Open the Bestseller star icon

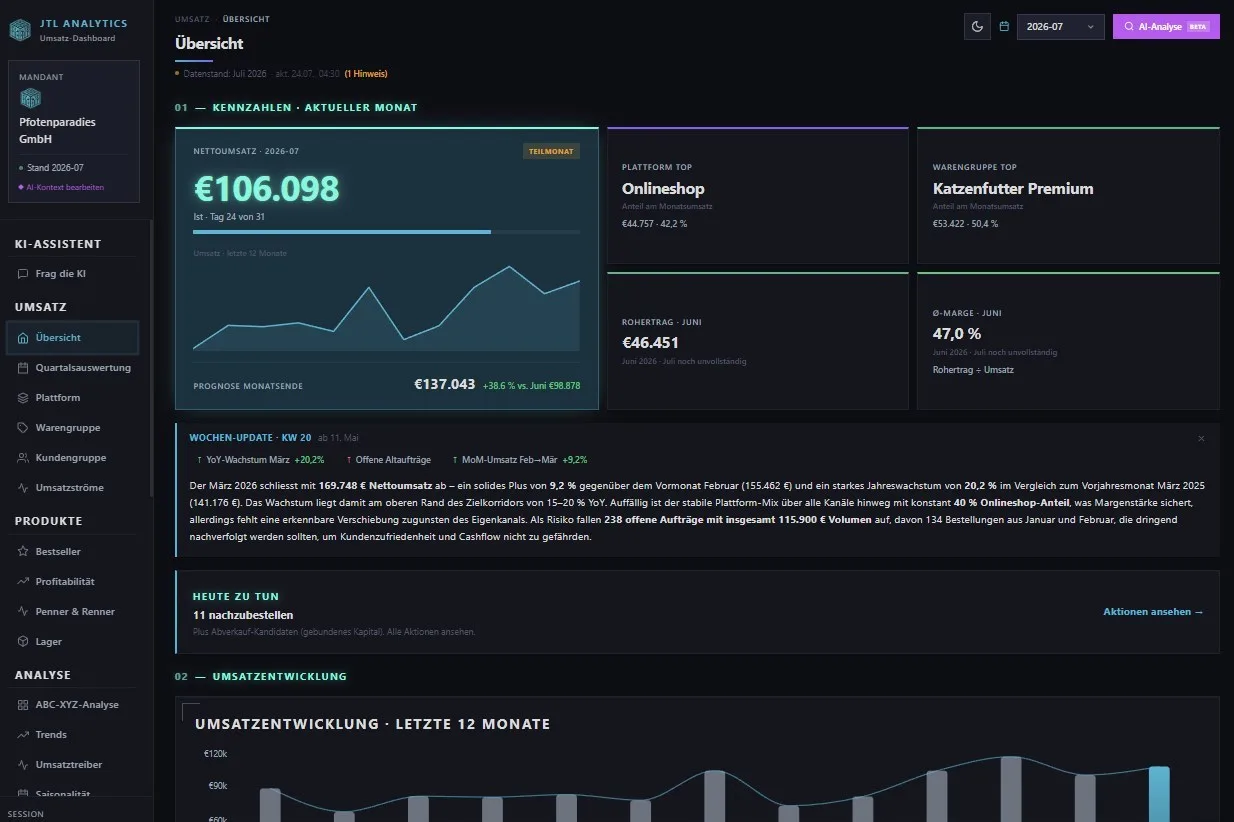[23, 552]
